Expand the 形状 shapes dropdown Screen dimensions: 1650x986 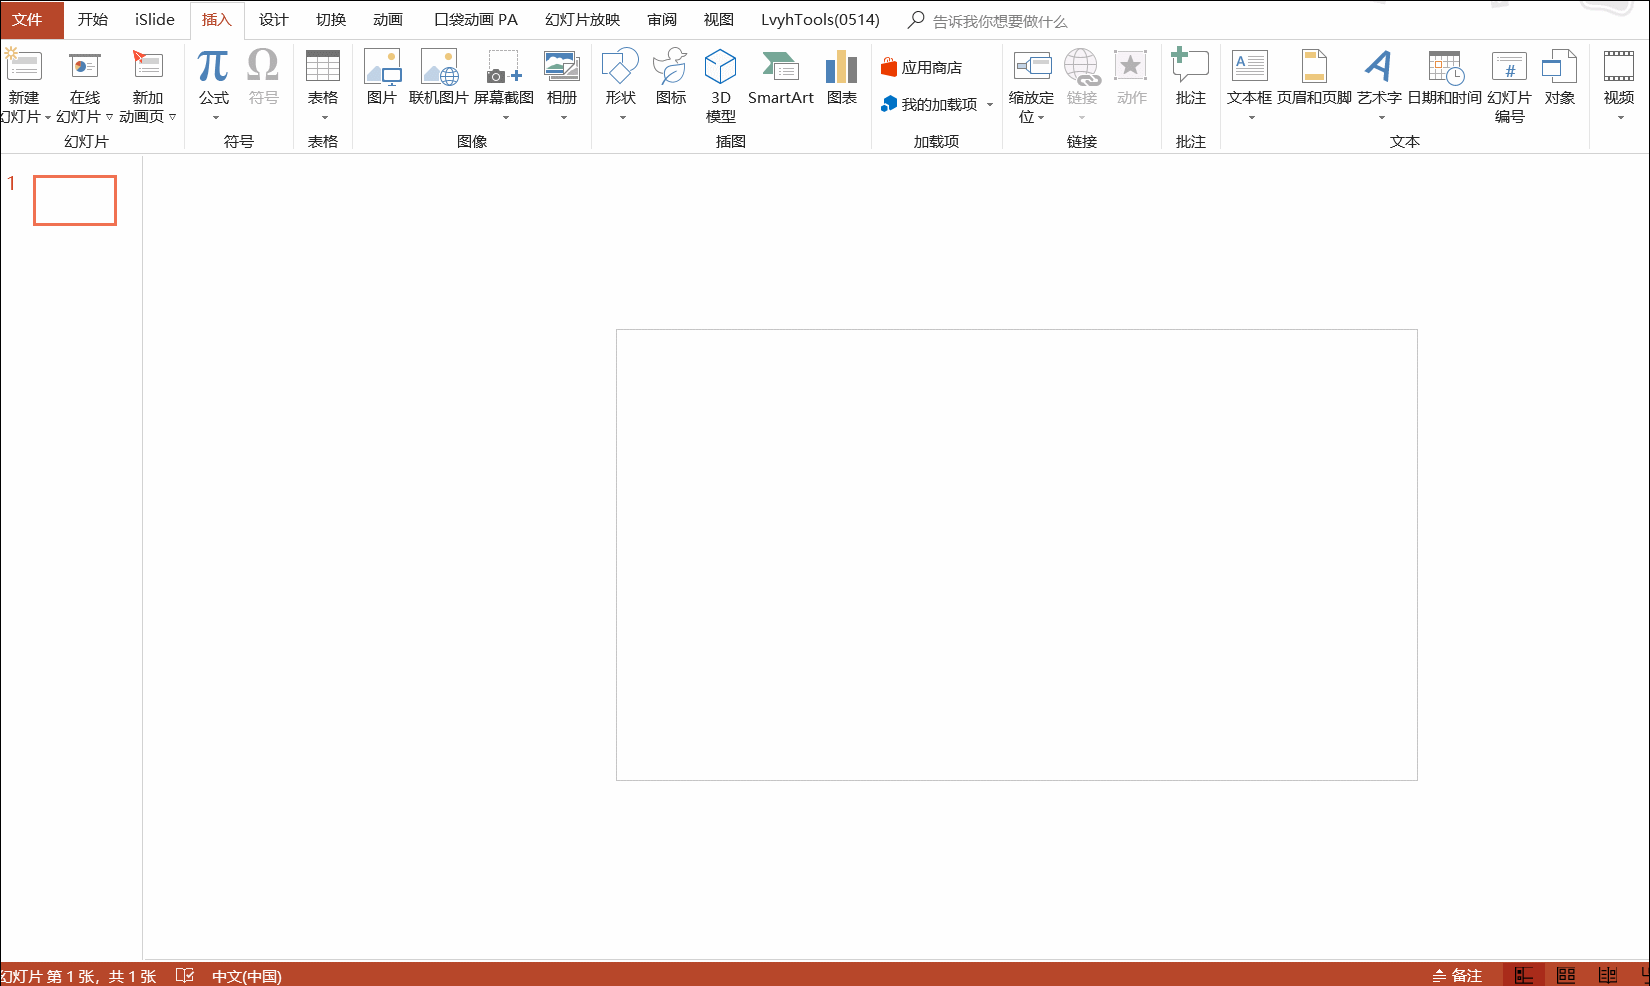(x=622, y=118)
